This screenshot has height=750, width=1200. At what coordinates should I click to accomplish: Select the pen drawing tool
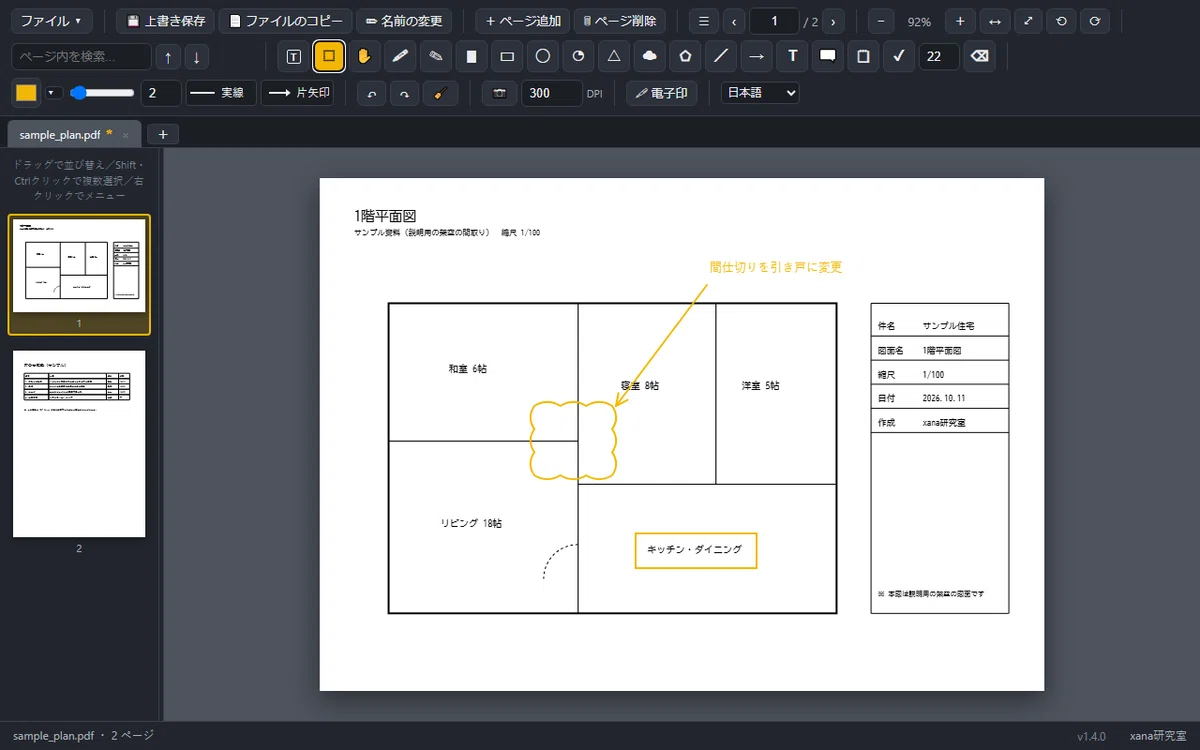pos(400,56)
